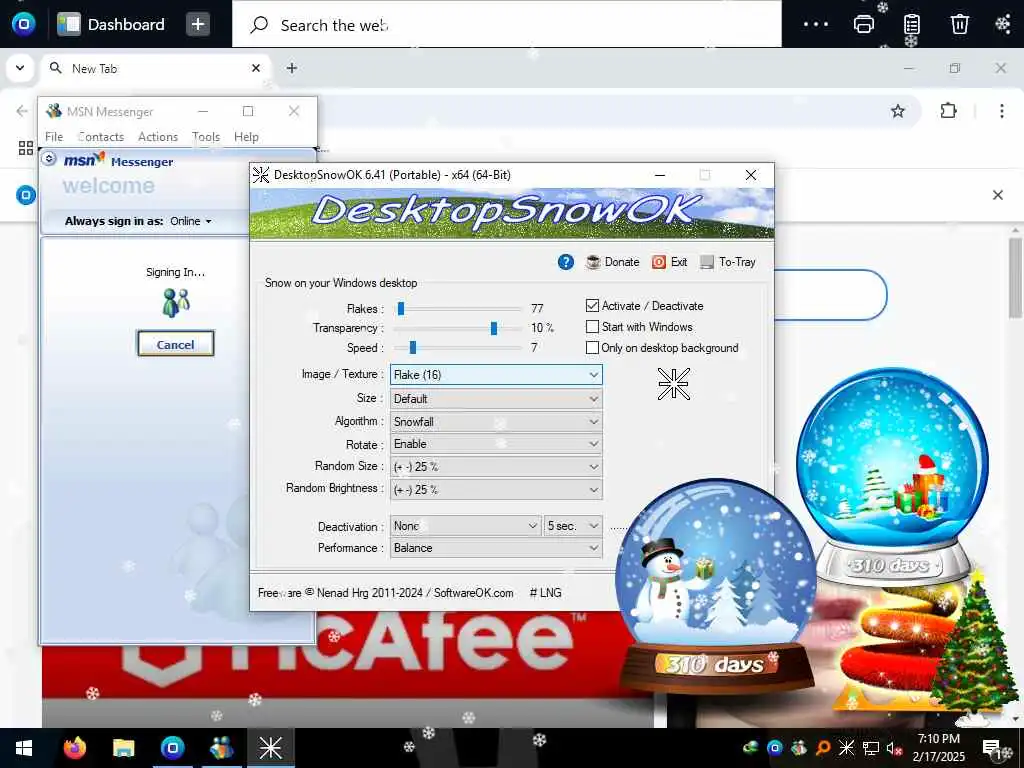Enable Start with Windows checkbox

[x=592, y=327]
